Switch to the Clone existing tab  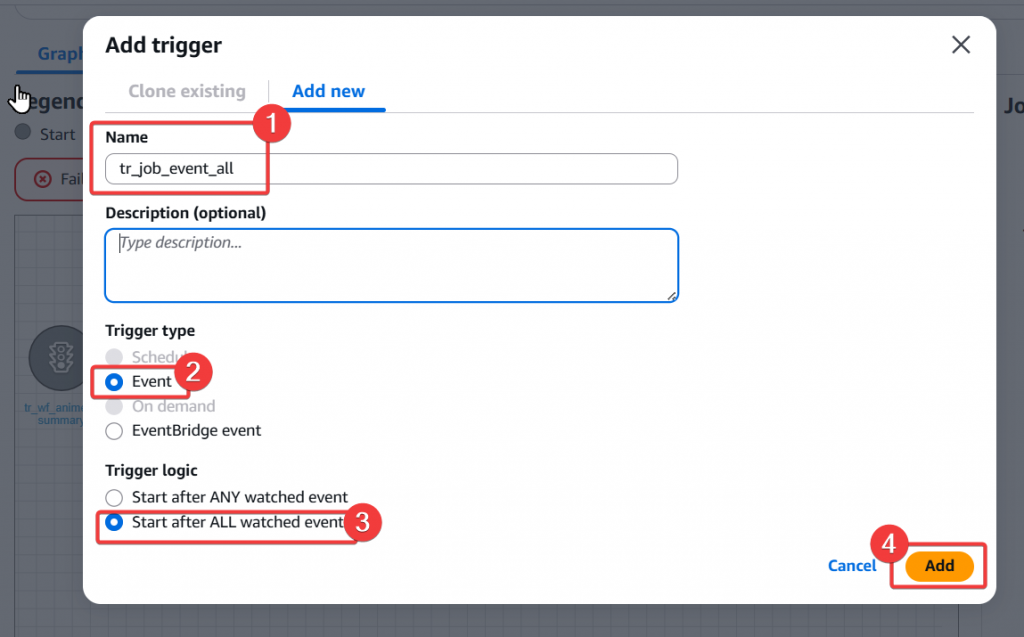(x=187, y=91)
